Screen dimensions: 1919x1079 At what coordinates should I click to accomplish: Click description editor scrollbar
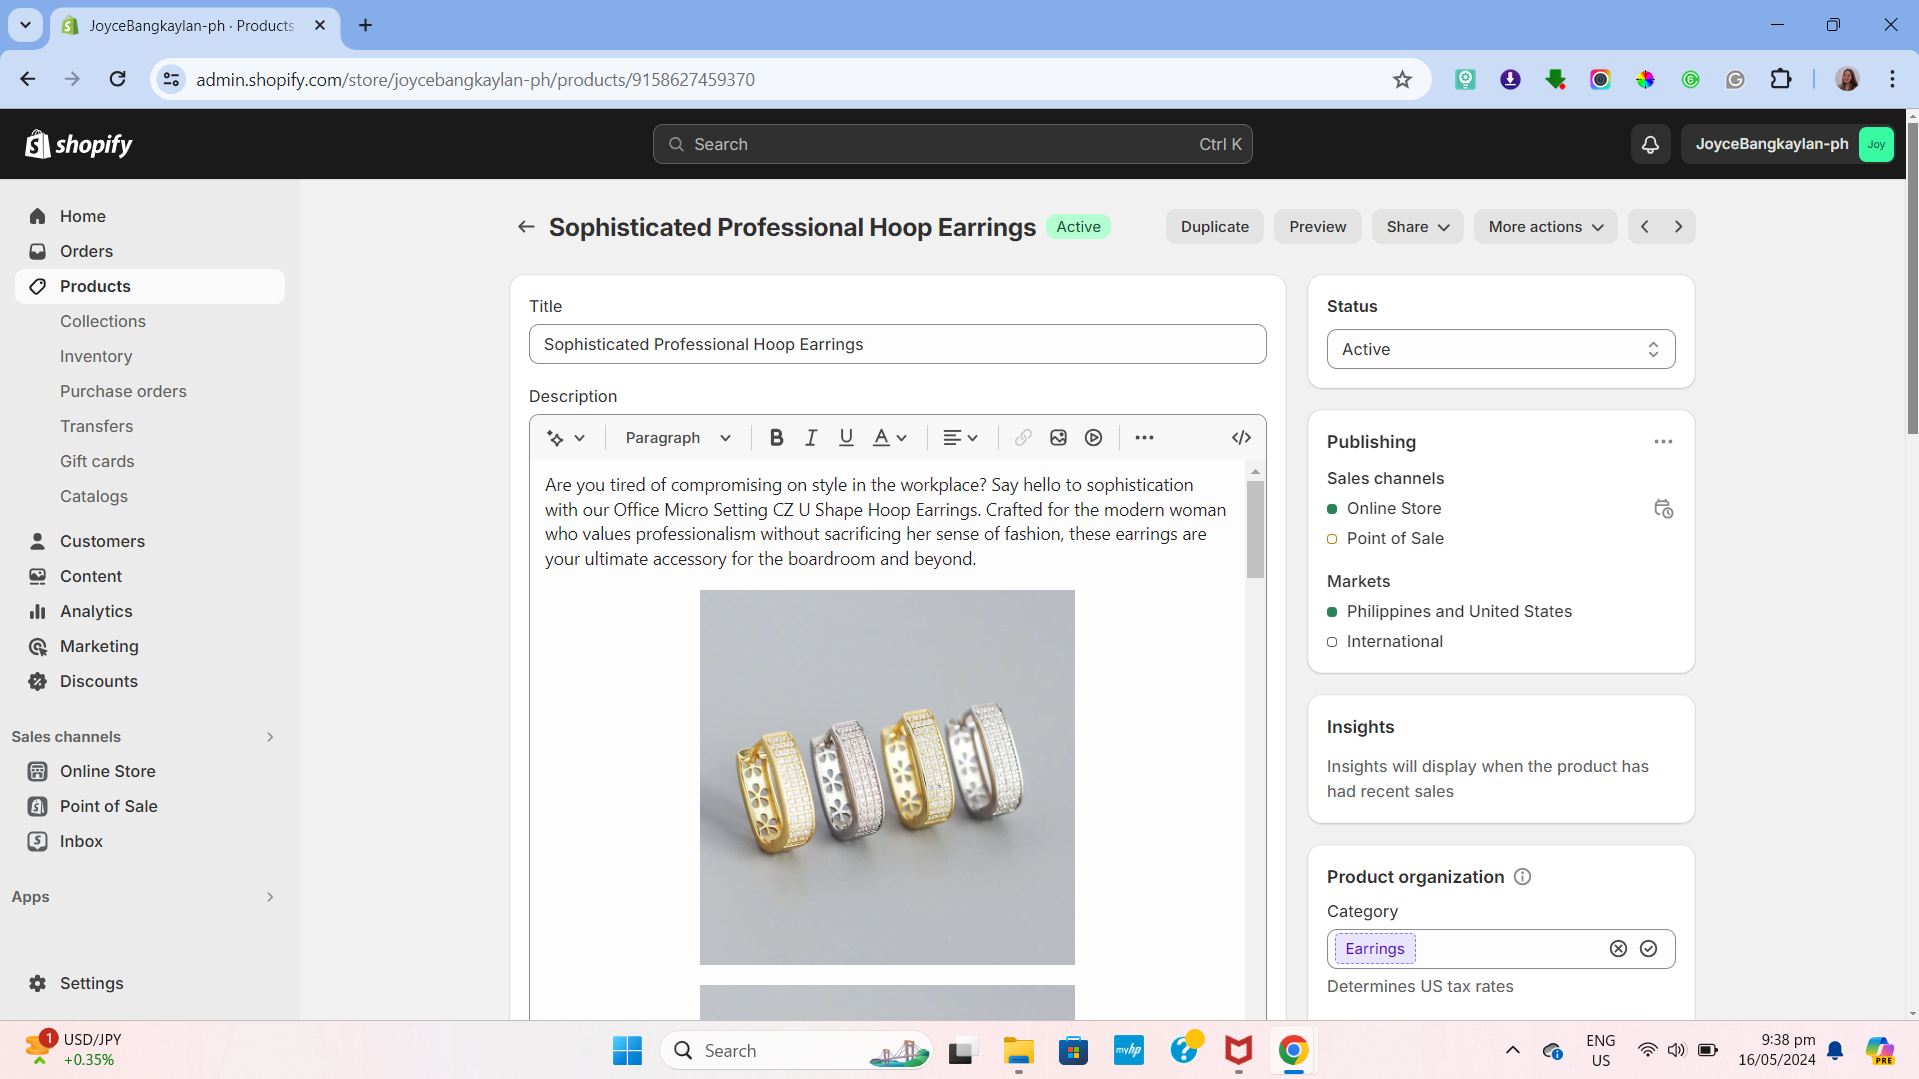1255,529
